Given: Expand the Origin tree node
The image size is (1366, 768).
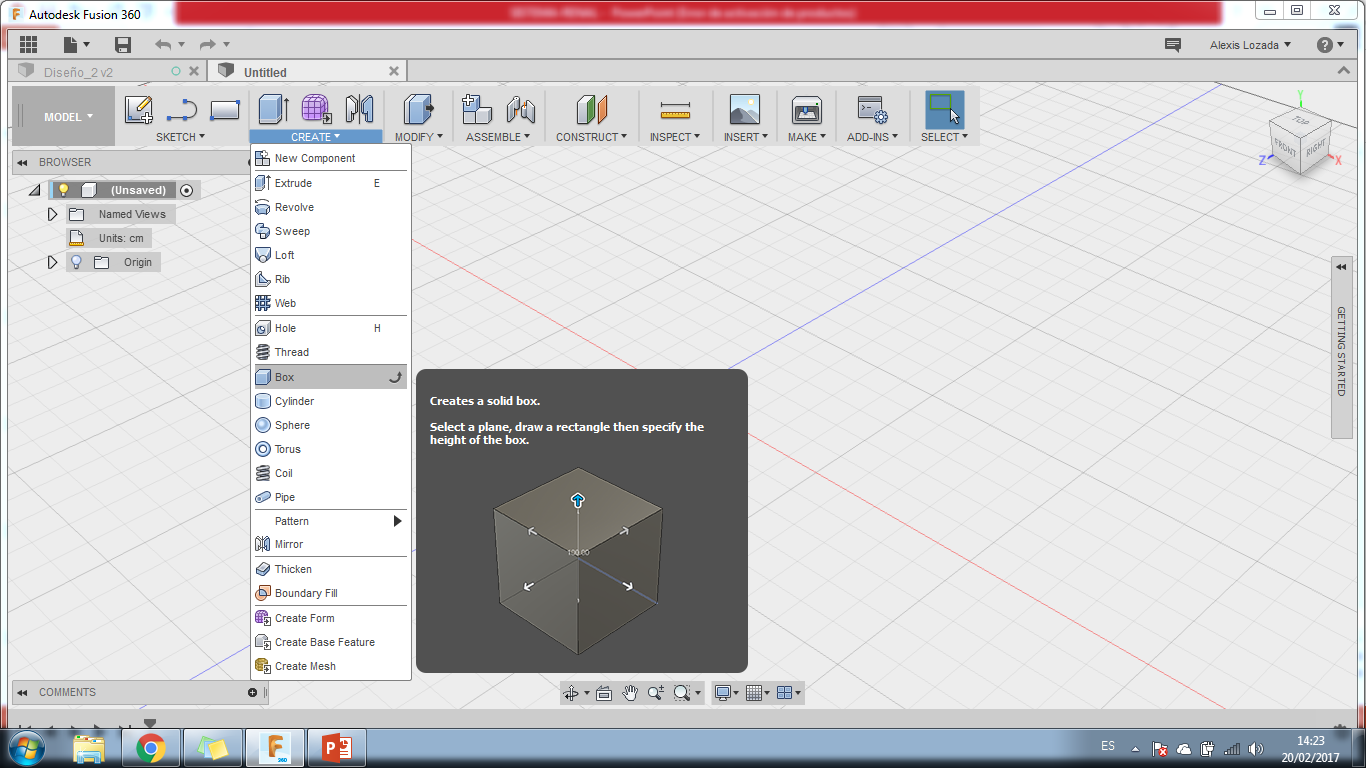Looking at the screenshot, I should (53, 262).
